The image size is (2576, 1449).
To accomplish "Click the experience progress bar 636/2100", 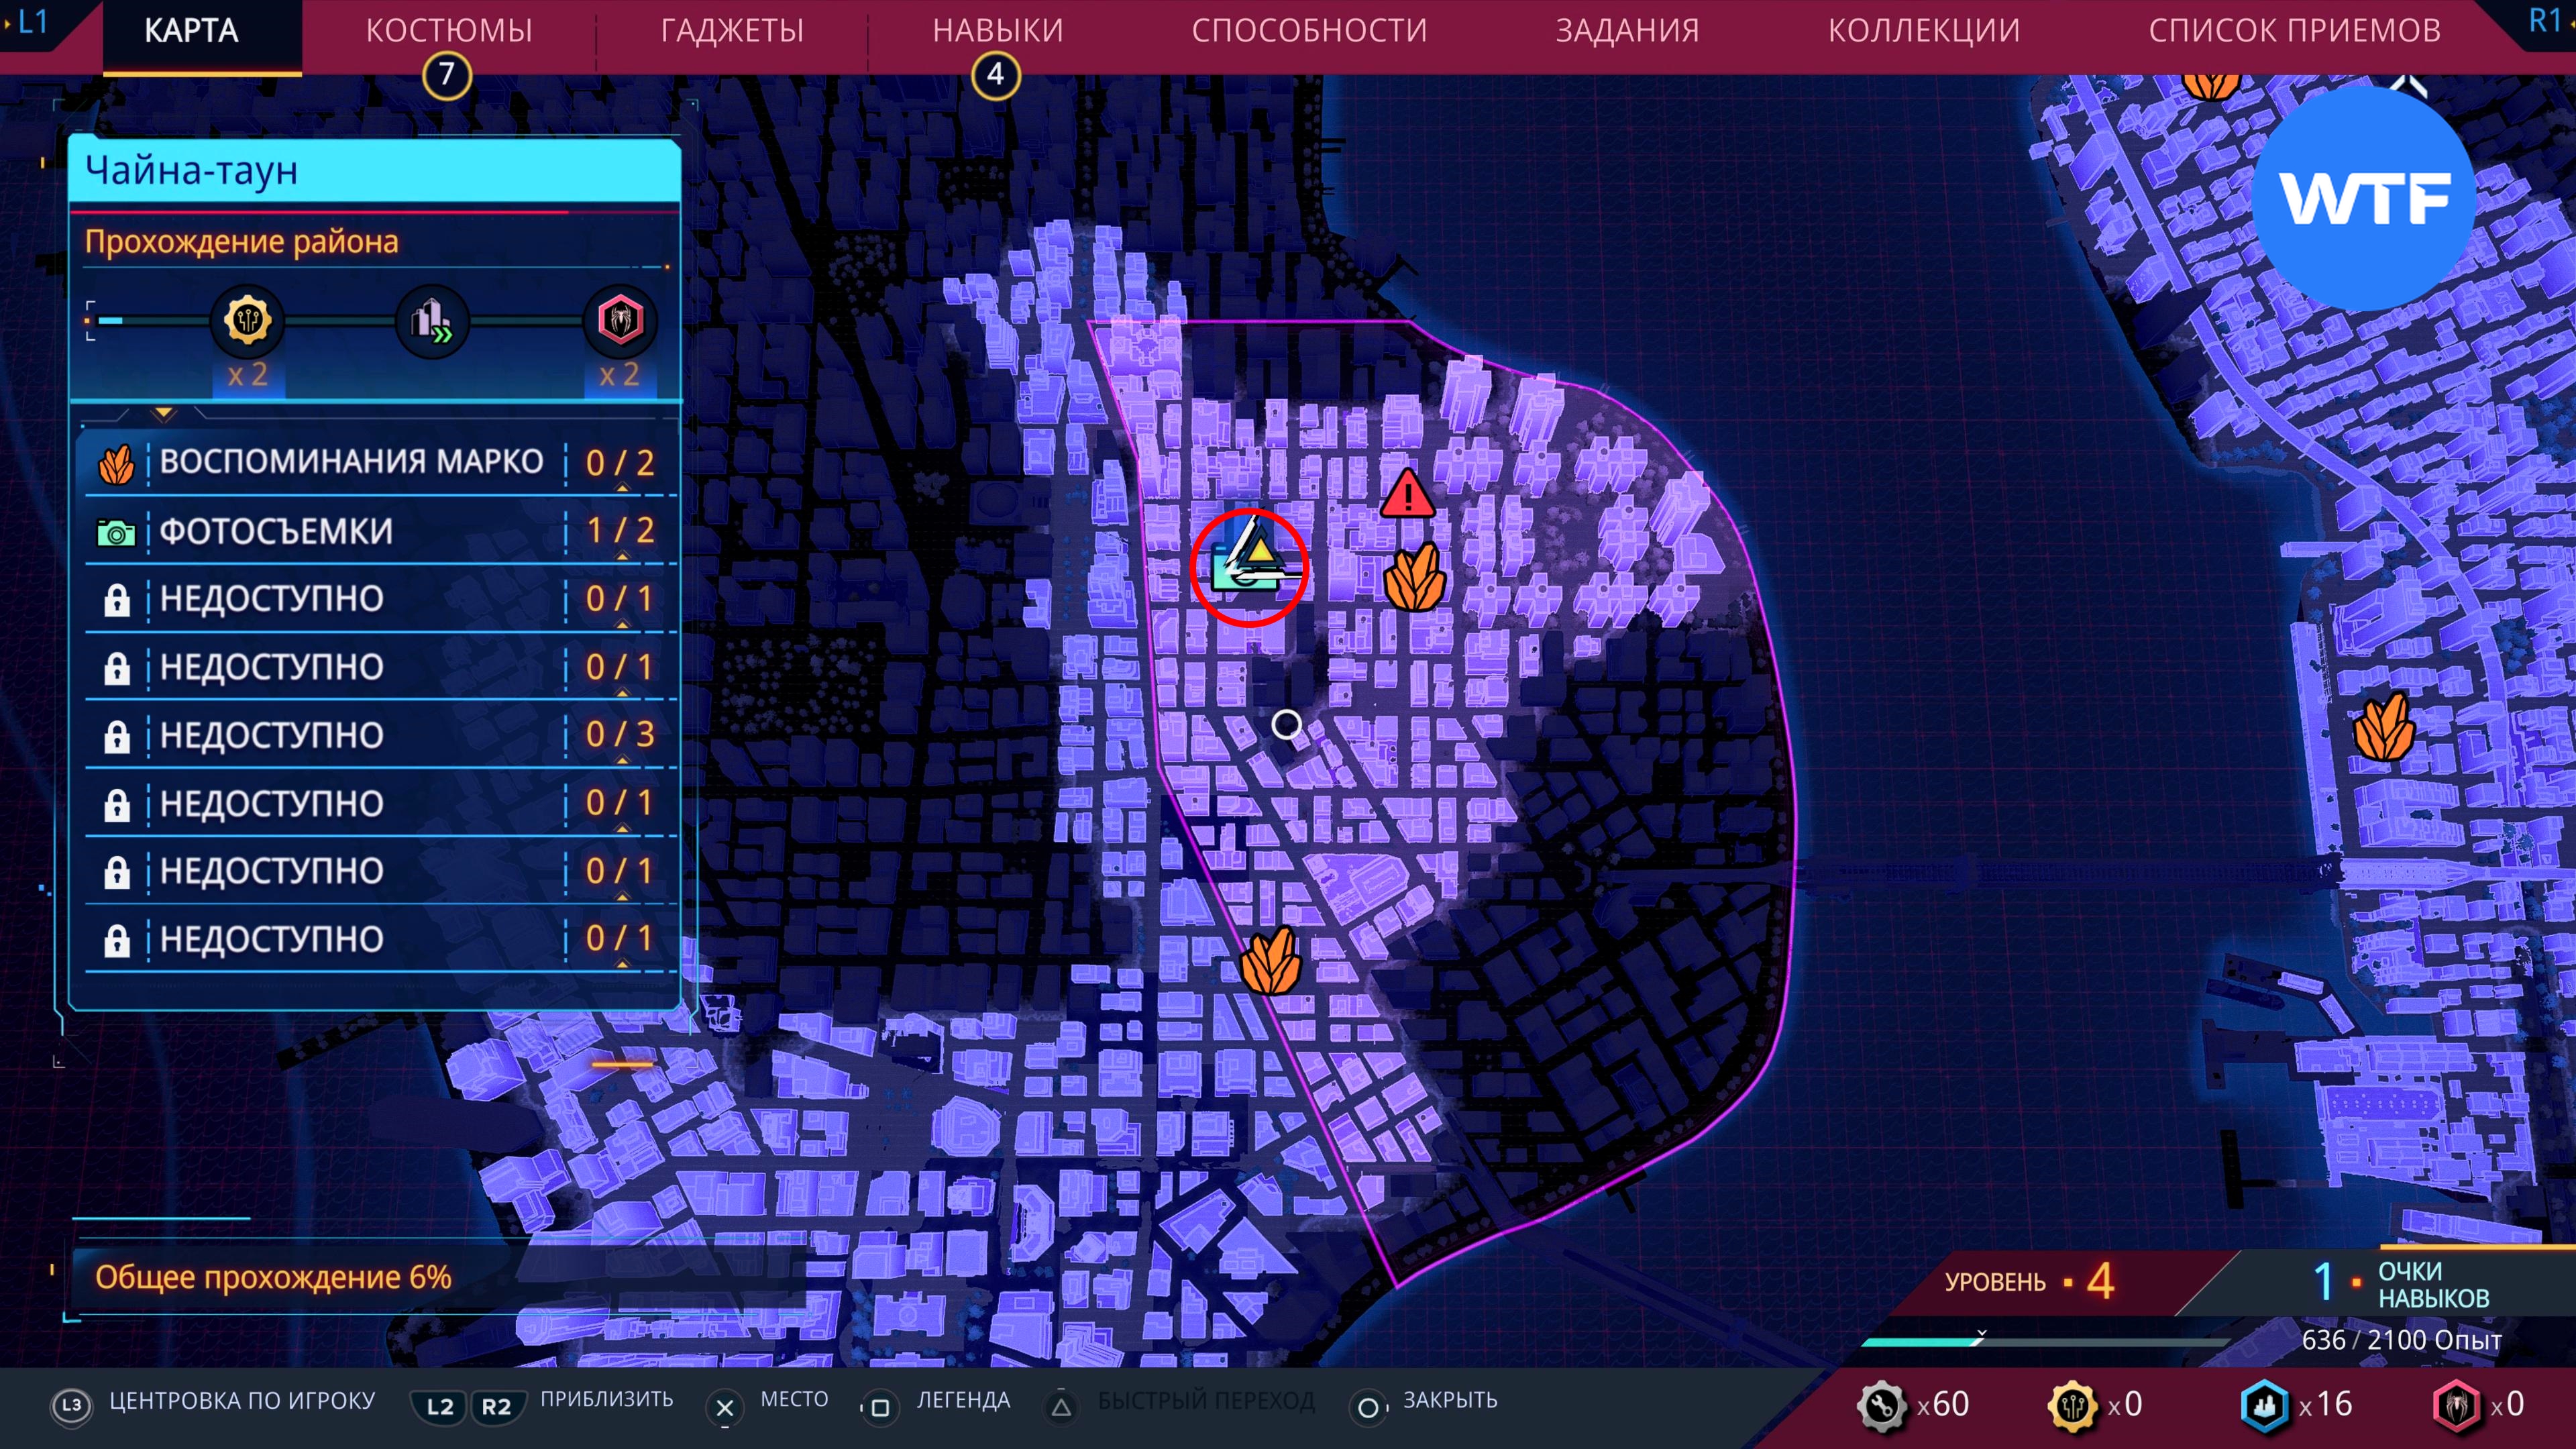I will (x=2045, y=1341).
